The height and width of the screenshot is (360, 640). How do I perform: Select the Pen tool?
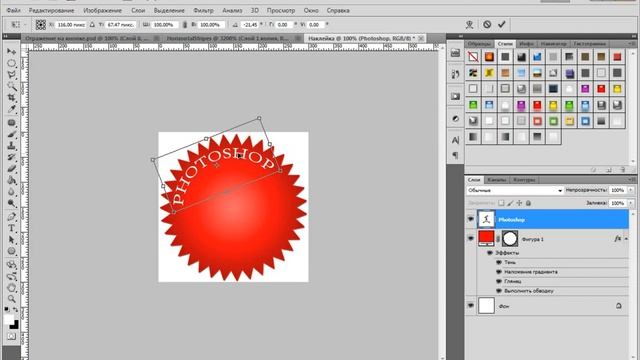click(11, 217)
